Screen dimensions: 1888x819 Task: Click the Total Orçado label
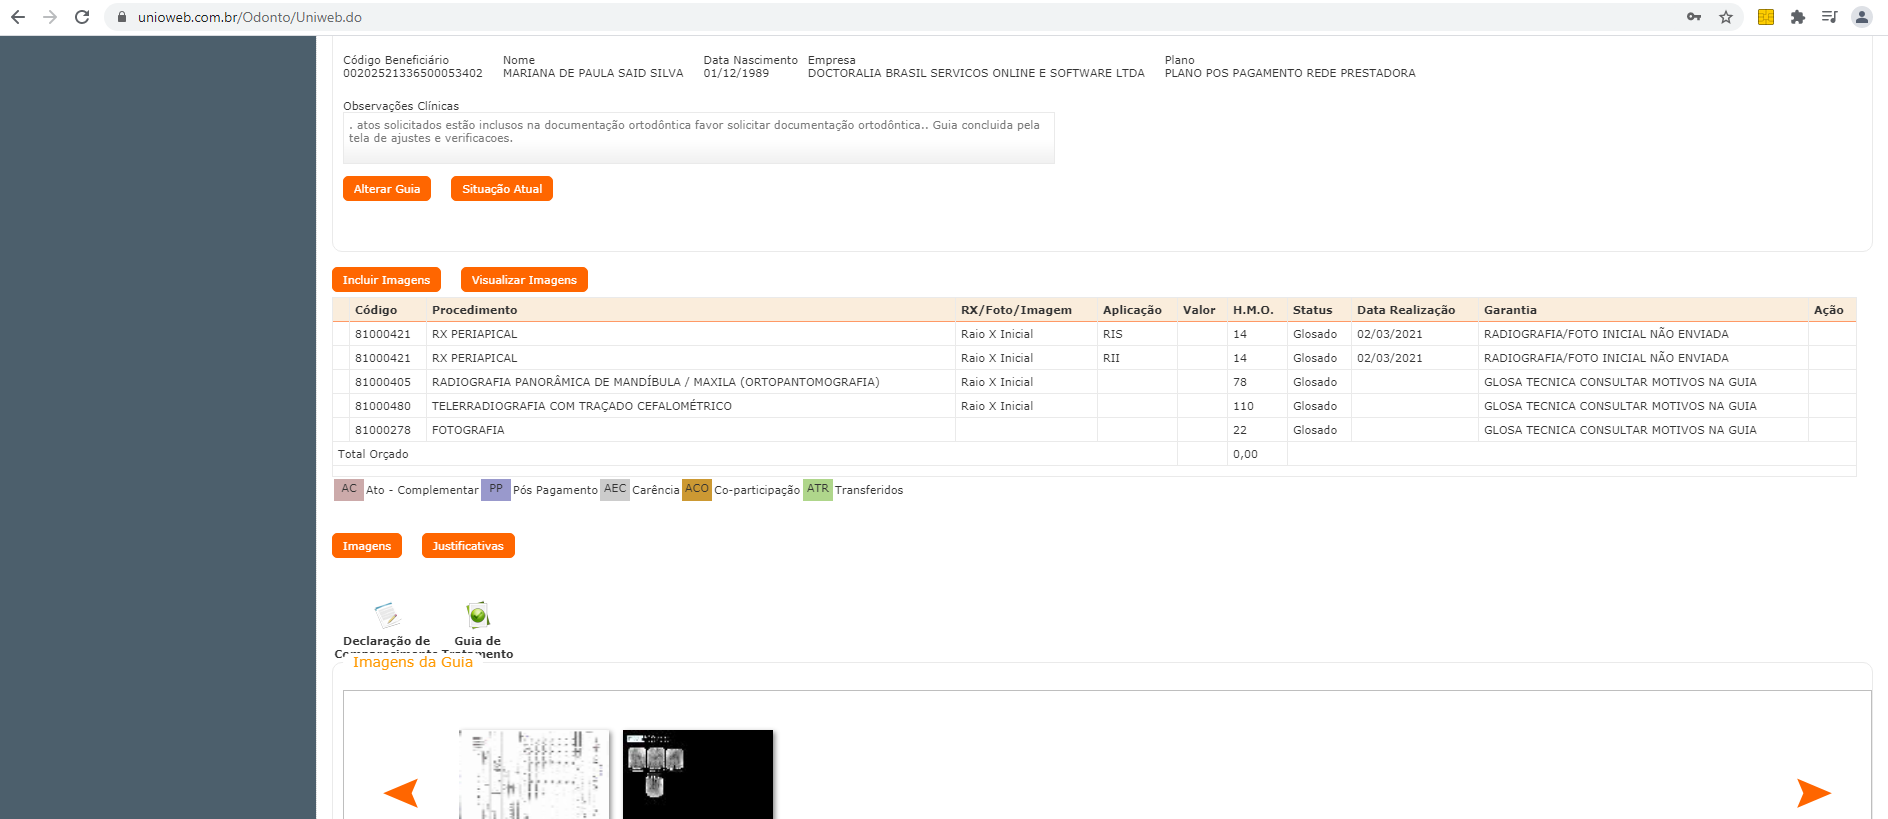[x=373, y=454]
